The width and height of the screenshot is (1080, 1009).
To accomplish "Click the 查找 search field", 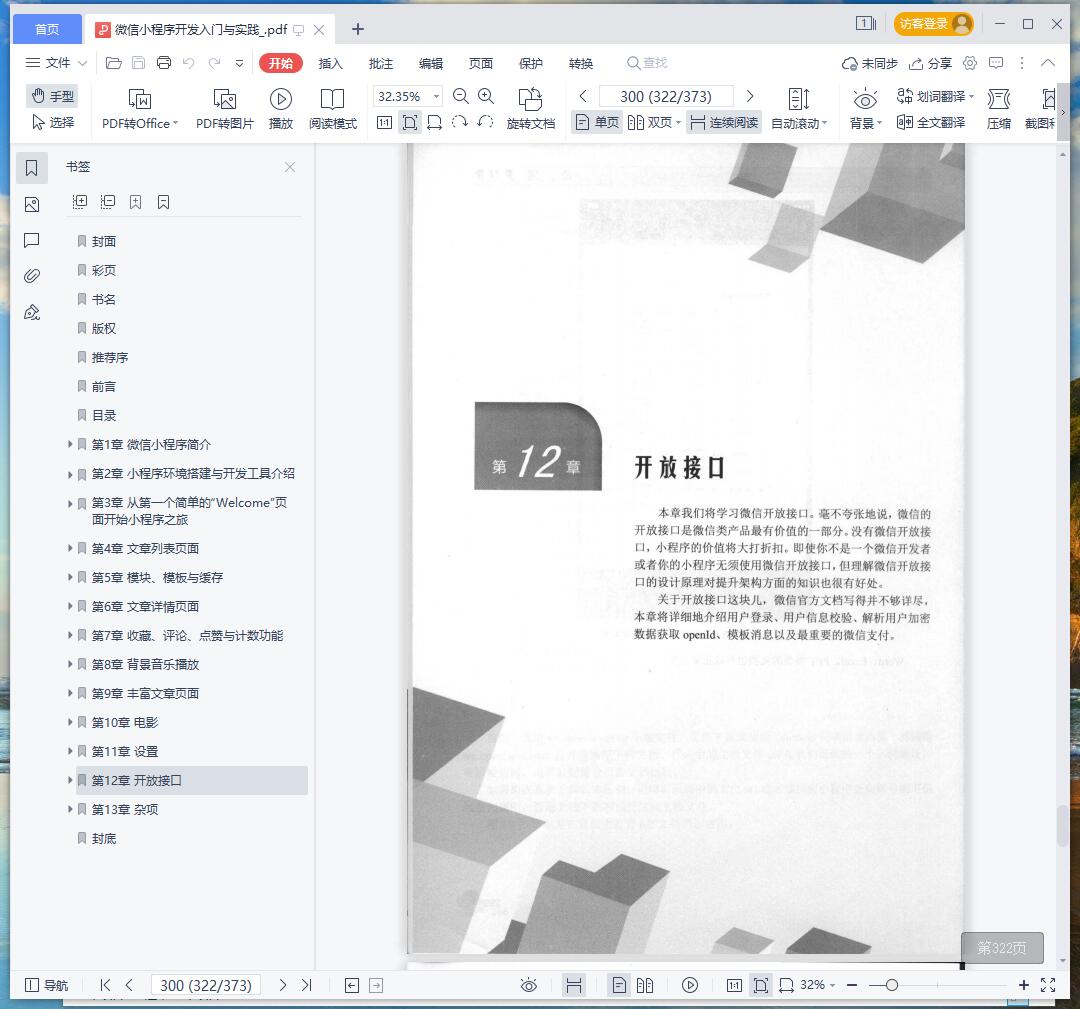I will (647, 63).
